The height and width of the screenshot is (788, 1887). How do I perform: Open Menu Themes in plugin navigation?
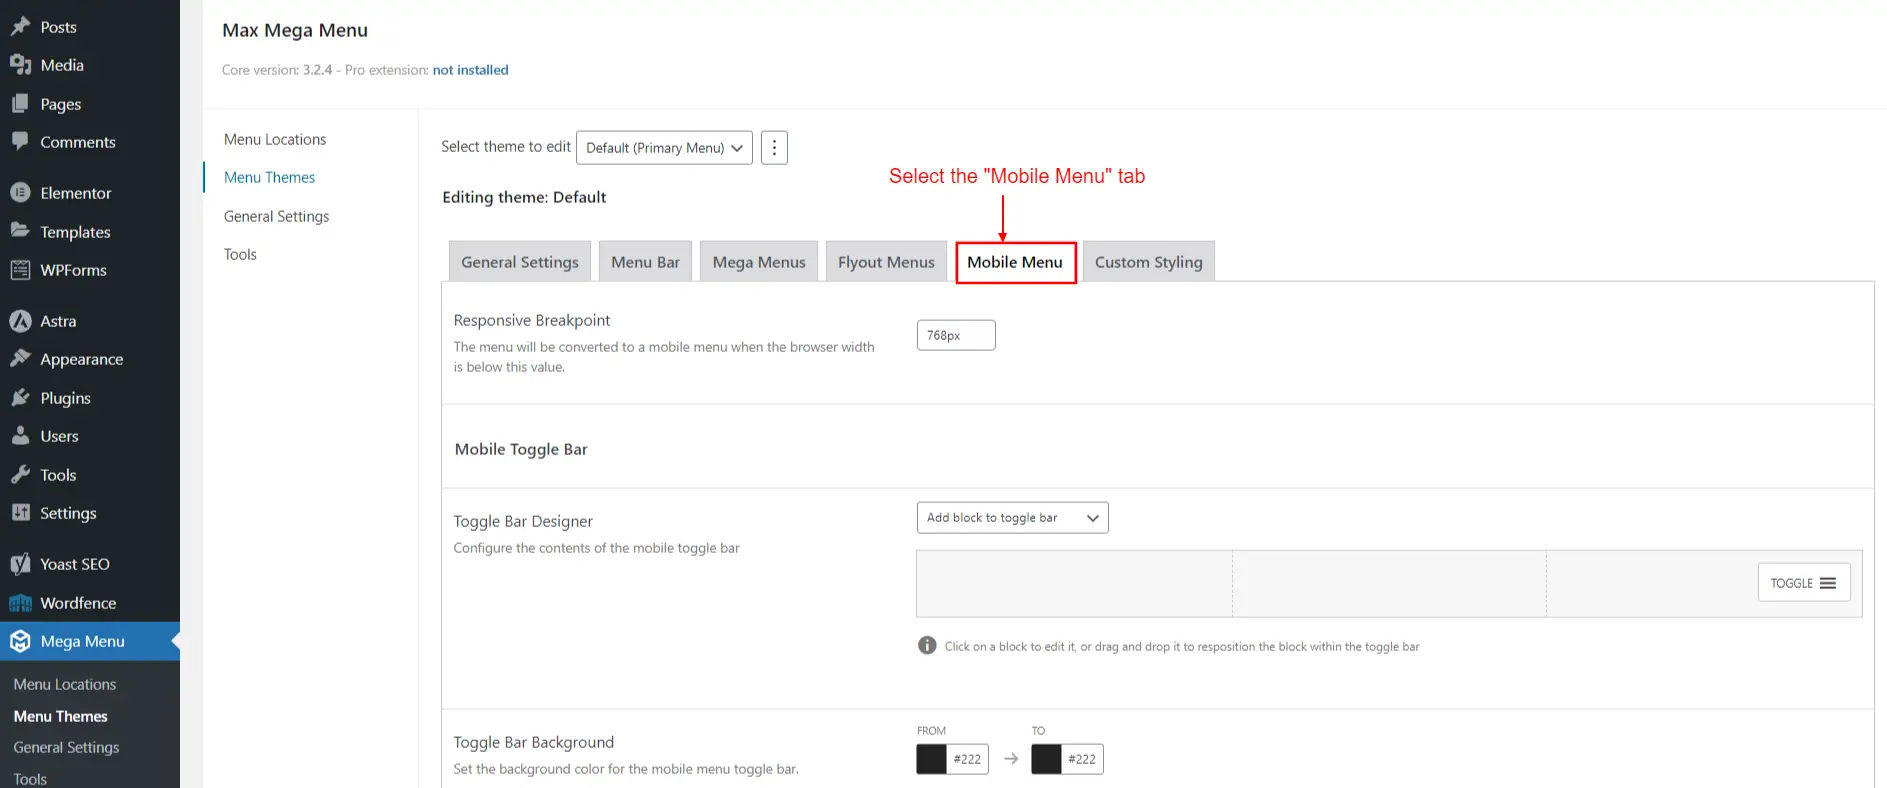pyautogui.click(x=269, y=177)
